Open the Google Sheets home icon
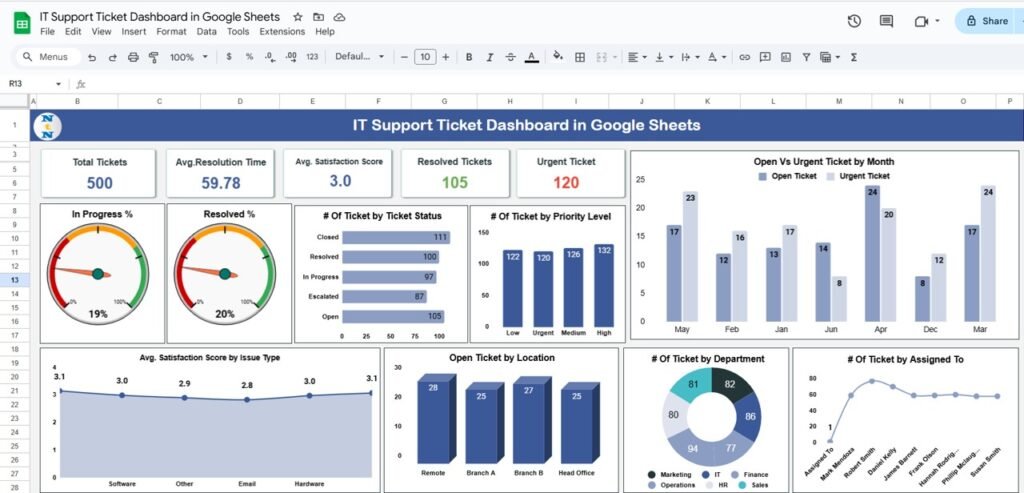The height and width of the screenshot is (493, 1024). point(22,24)
